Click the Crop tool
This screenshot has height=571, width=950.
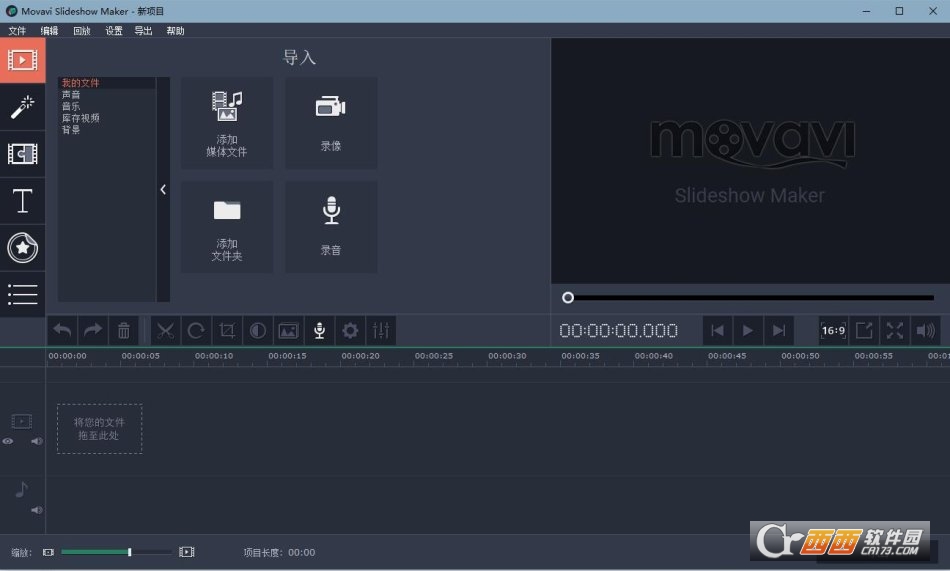227,330
